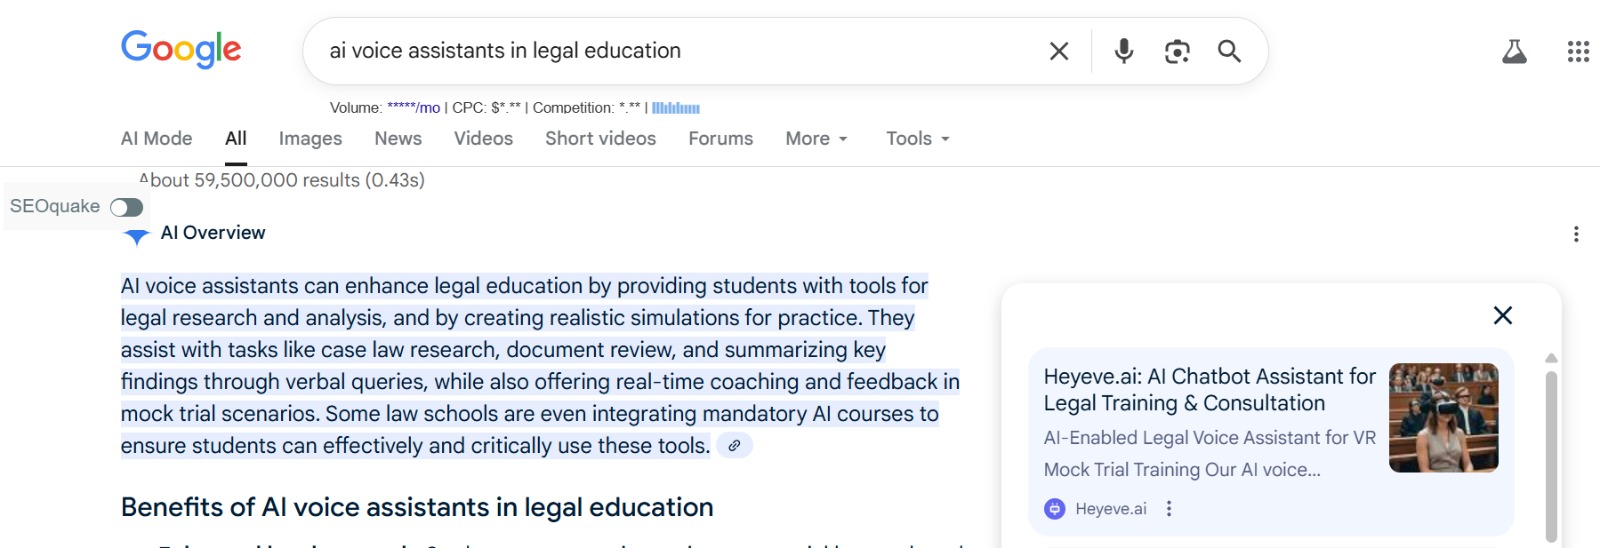Image resolution: width=1600 pixels, height=548 pixels.
Task: Click the VR courtroom thumbnail image
Action: [x=1443, y=417]
